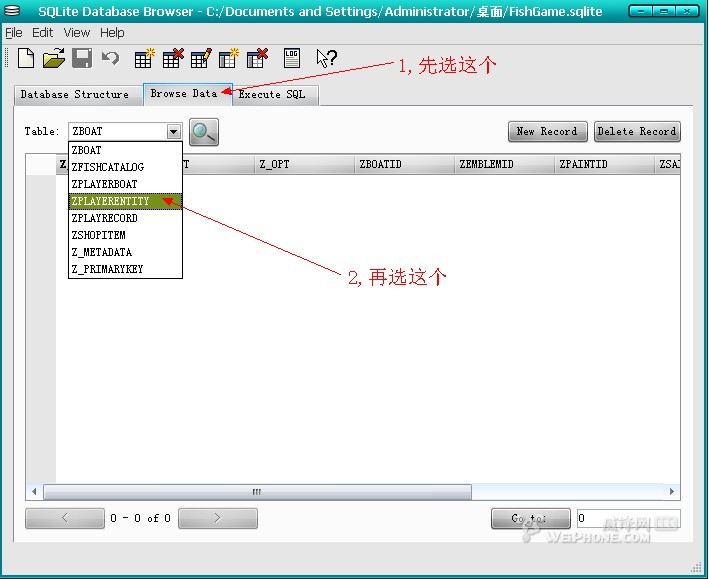Click the Delete Record button
The width and height of the screenshot is (709, 579).
pos(637,132)
